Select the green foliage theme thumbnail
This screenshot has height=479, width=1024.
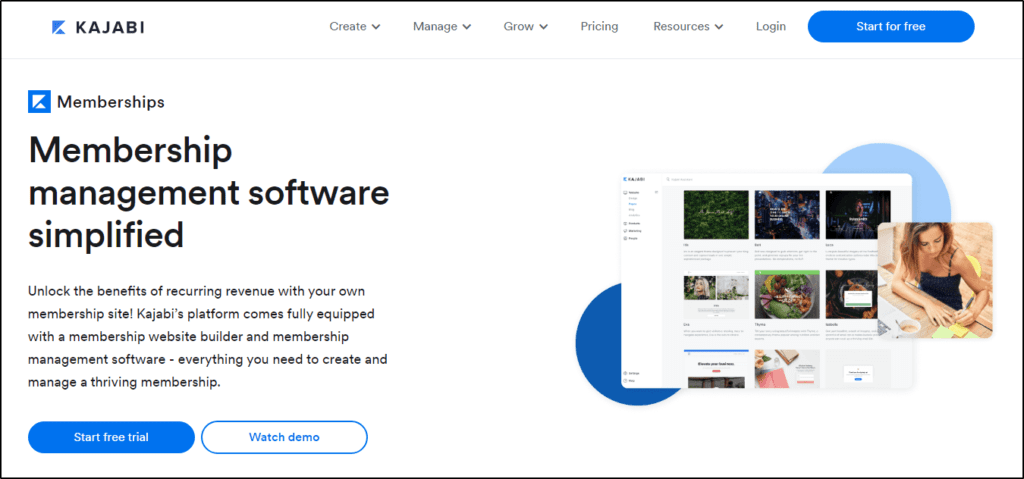(716, 214)
